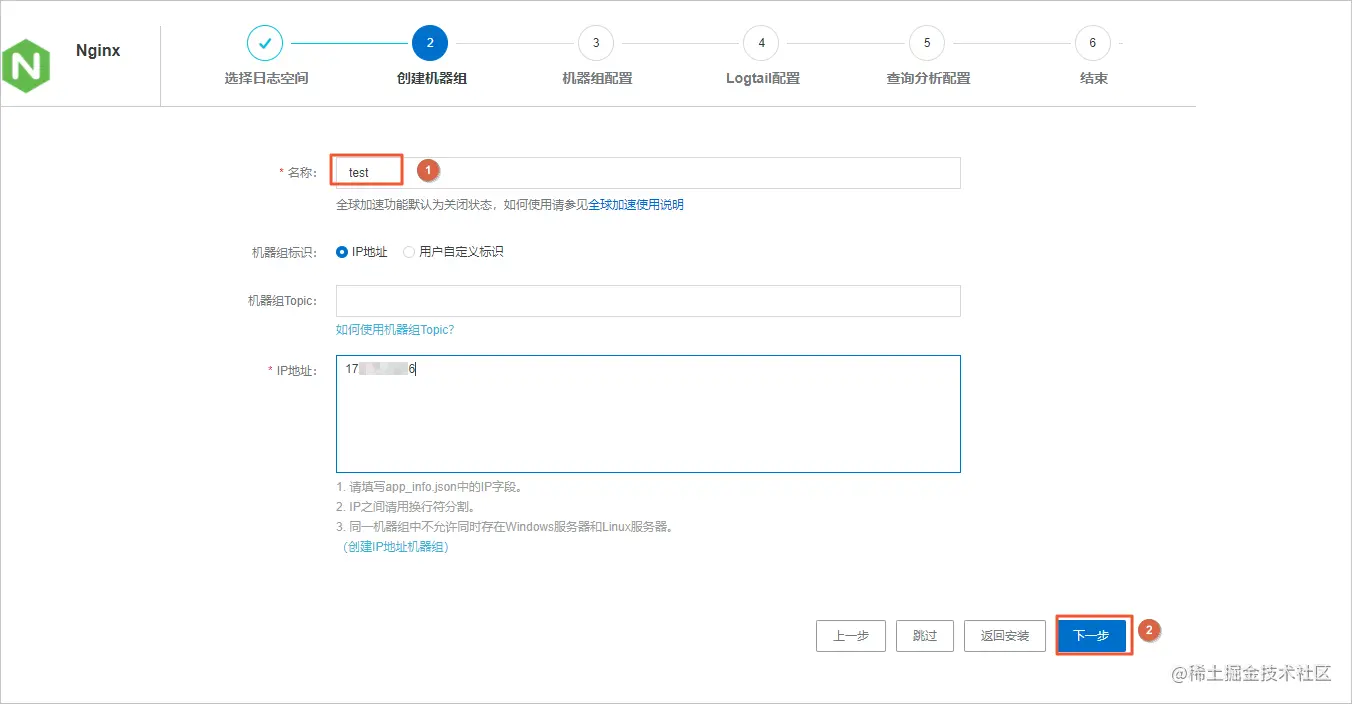This screenshot has width=1352, height=704.
Task: Click the completed step checkmark circle
Action: point(265,43)
